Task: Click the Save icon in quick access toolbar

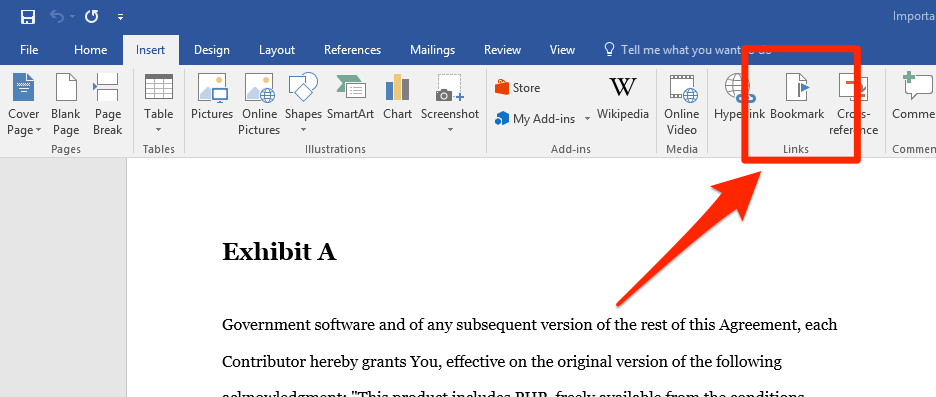Action: pos(27,17)
